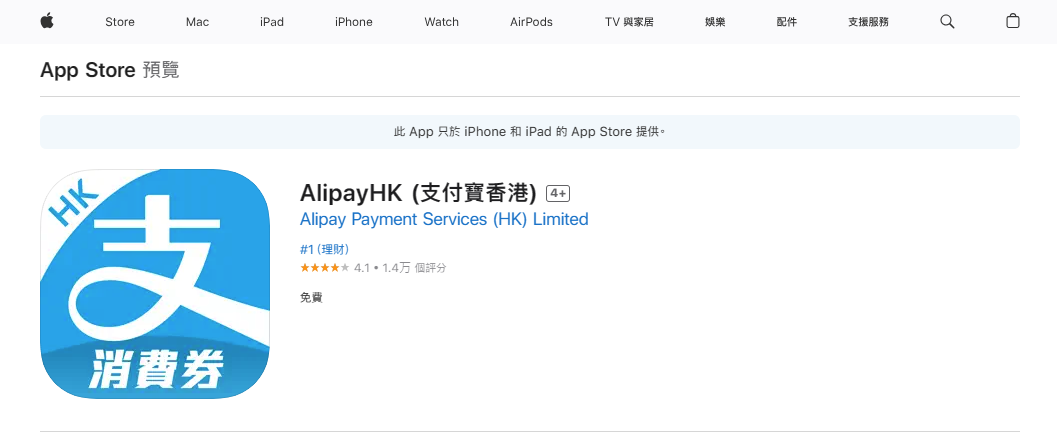Open the 配件 navigation item
Image resolution: width=1057 pixels, height=448 pixels.
tap(787, 22)
